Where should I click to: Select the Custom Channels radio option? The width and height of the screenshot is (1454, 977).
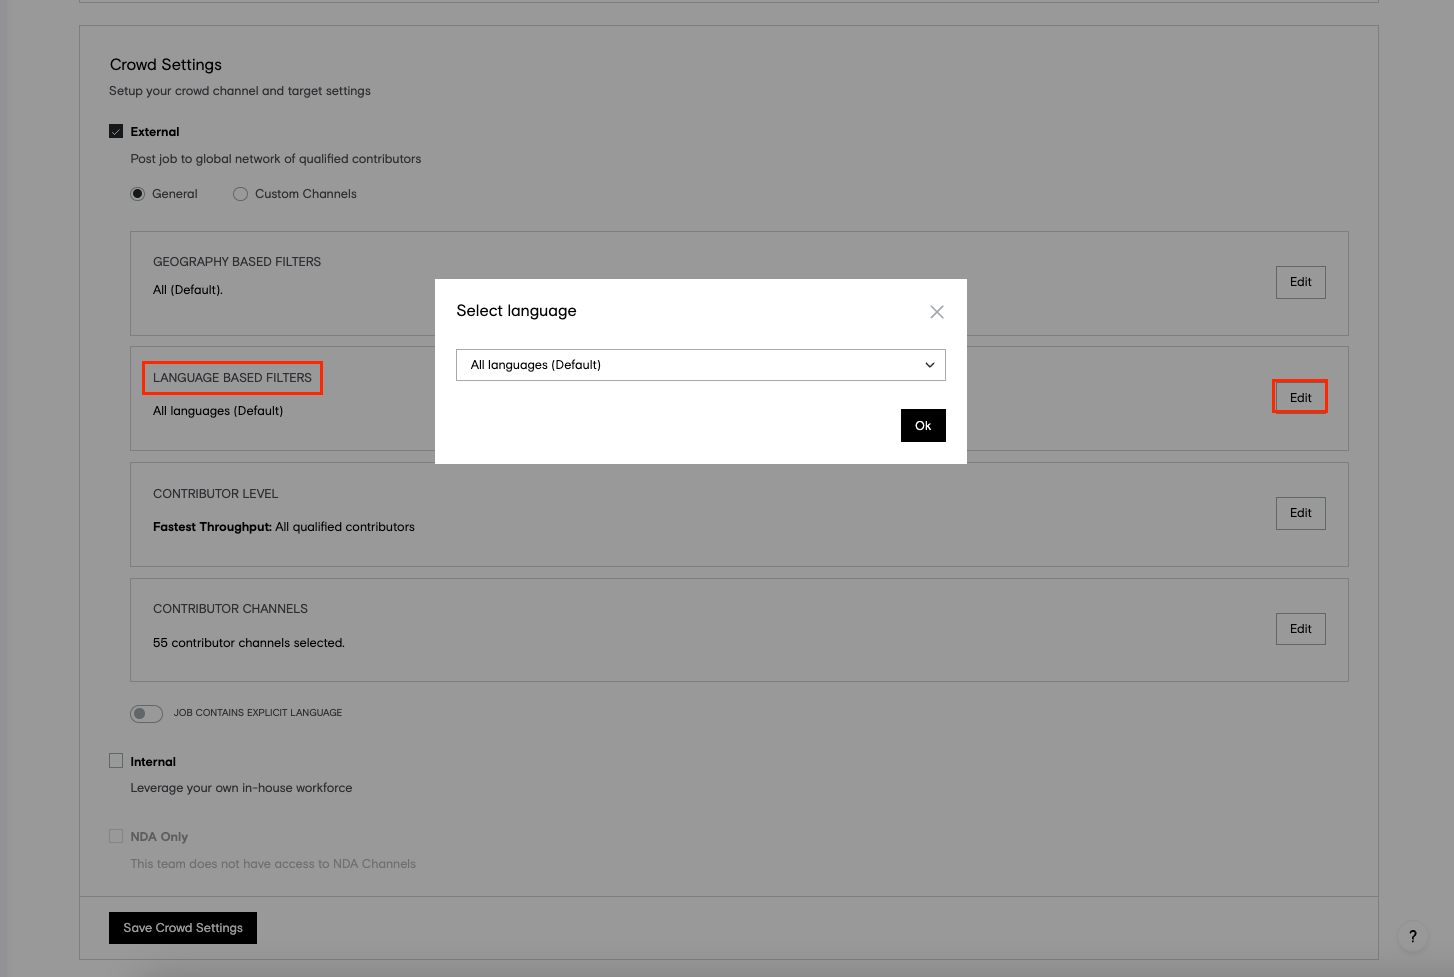(x=240, y=194)
